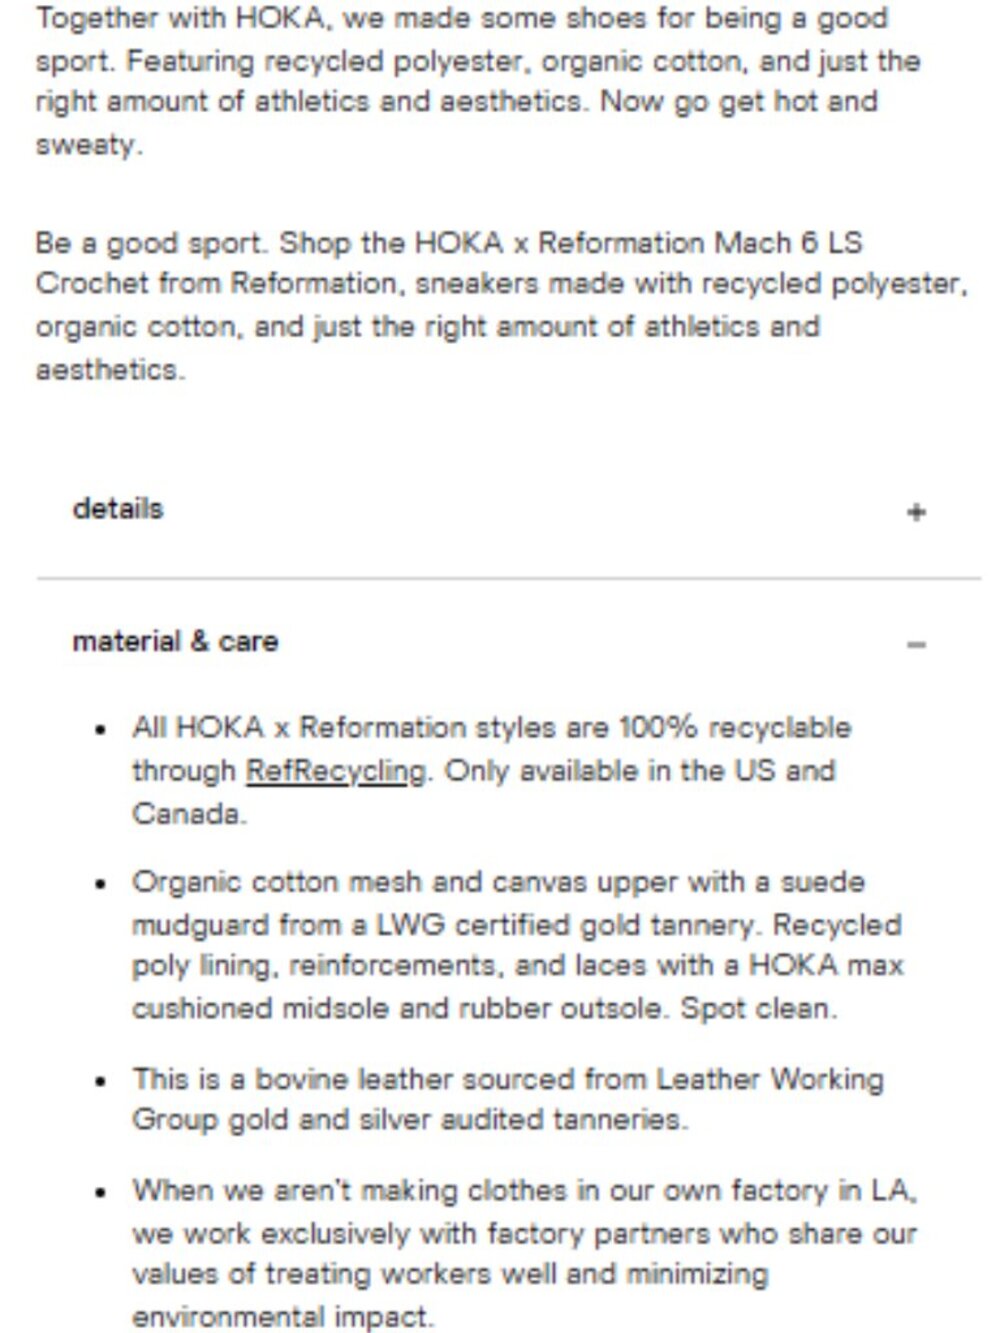Click the 'environmental impact.' closing text
This screenshot has height=1333, width=1000.
click(283, 1316)
